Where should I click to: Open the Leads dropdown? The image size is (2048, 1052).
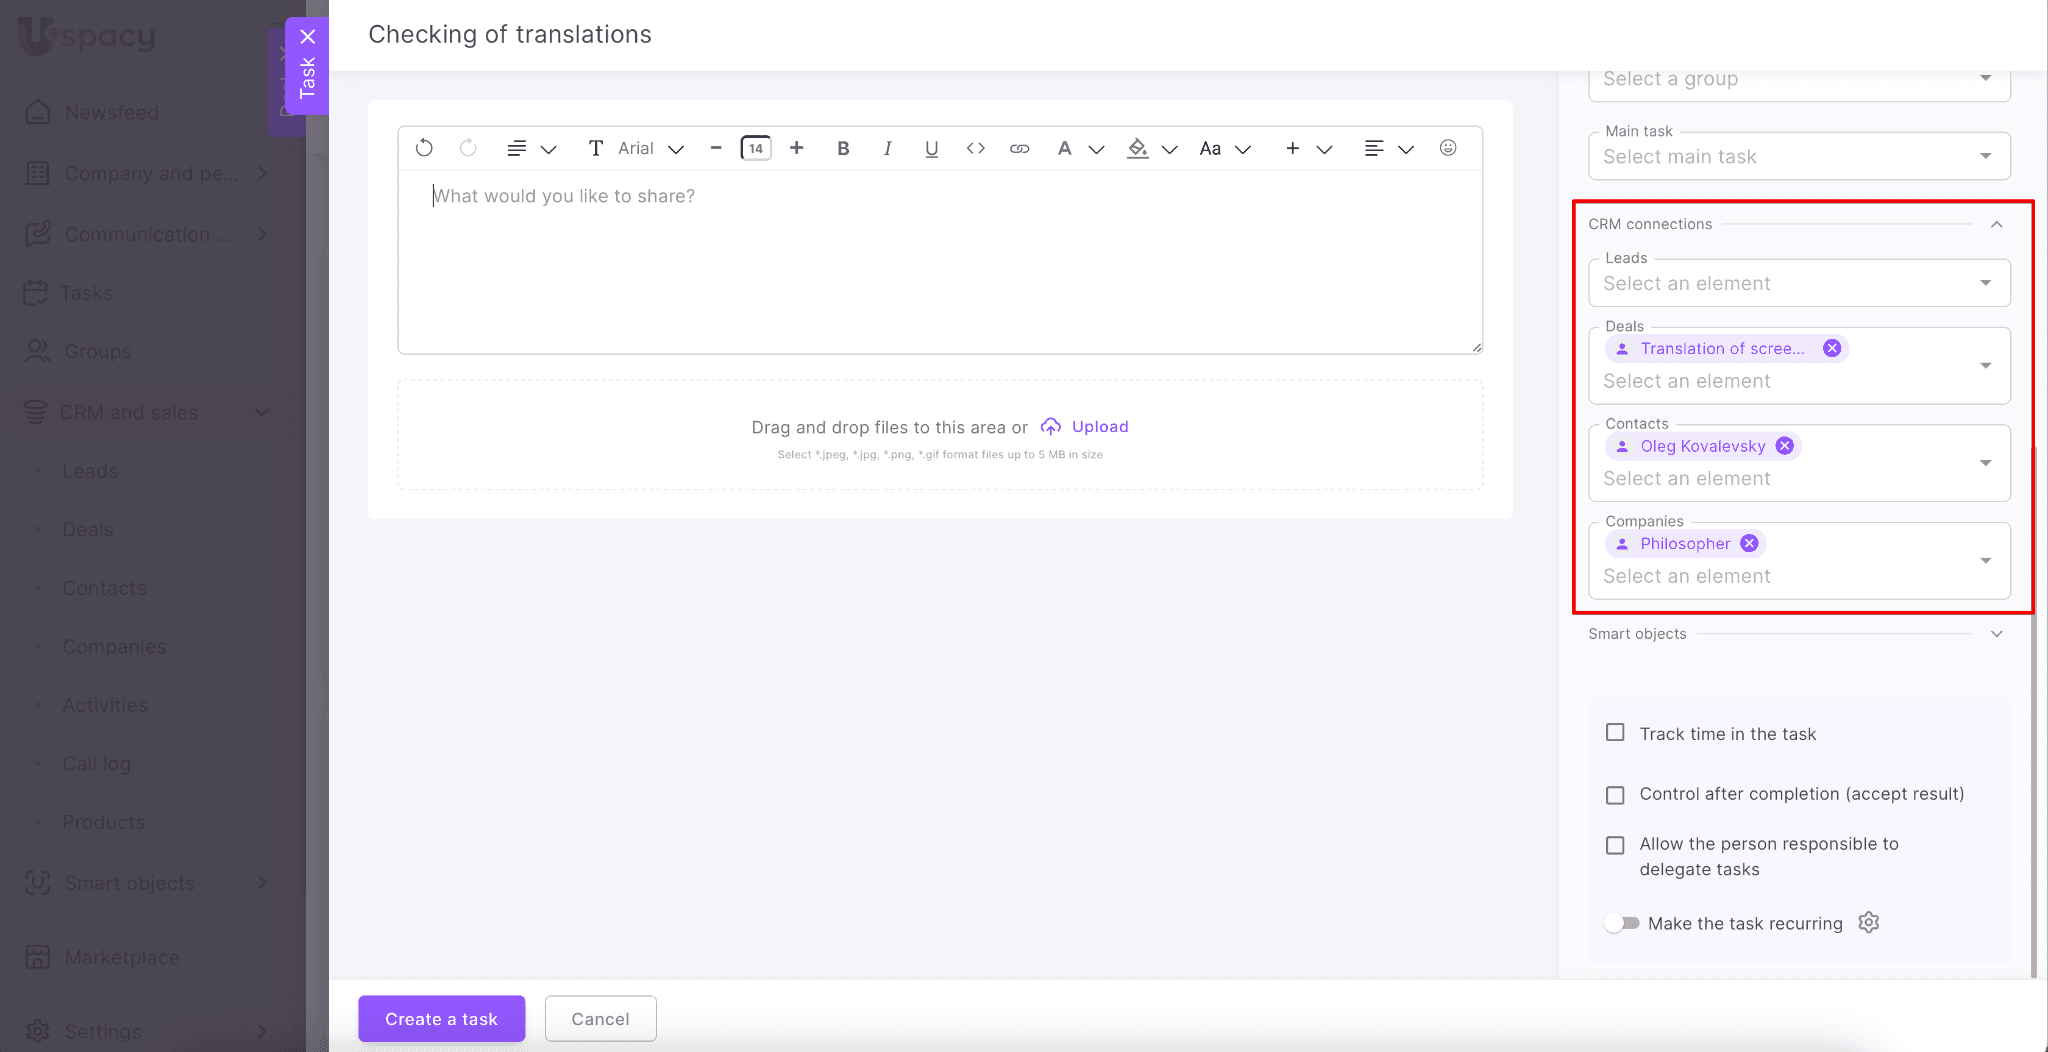[1798, 284]
